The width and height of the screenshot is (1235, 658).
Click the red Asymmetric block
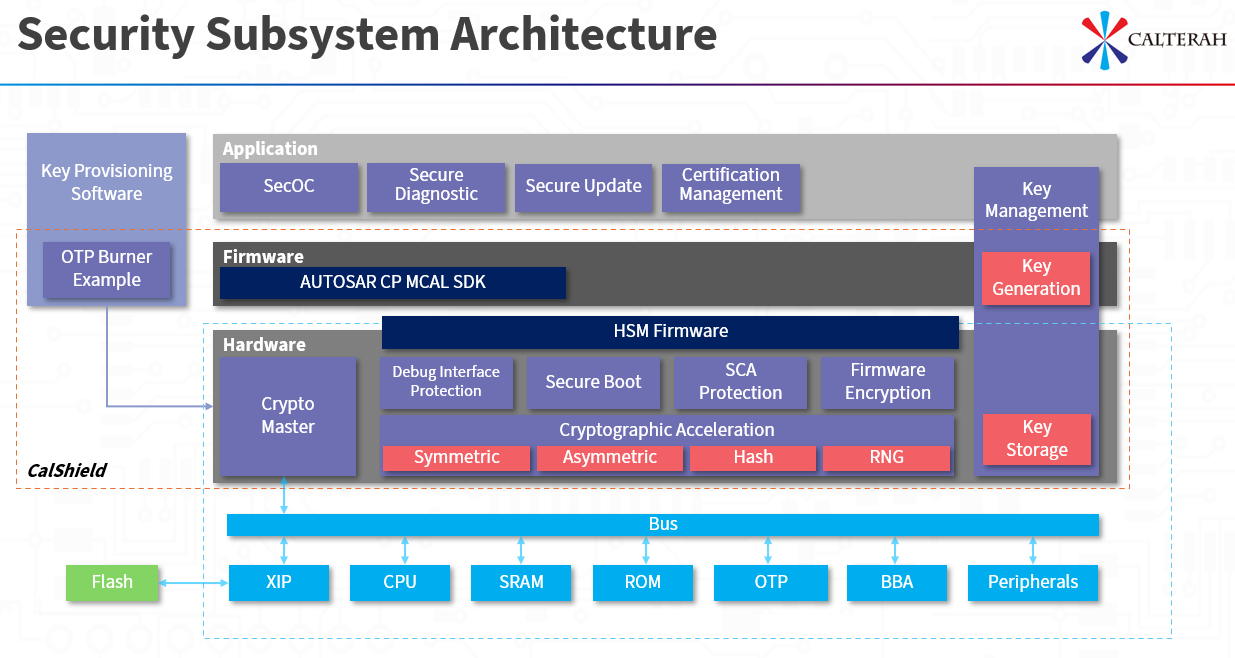pyautogui.click(x=609, y=458)
